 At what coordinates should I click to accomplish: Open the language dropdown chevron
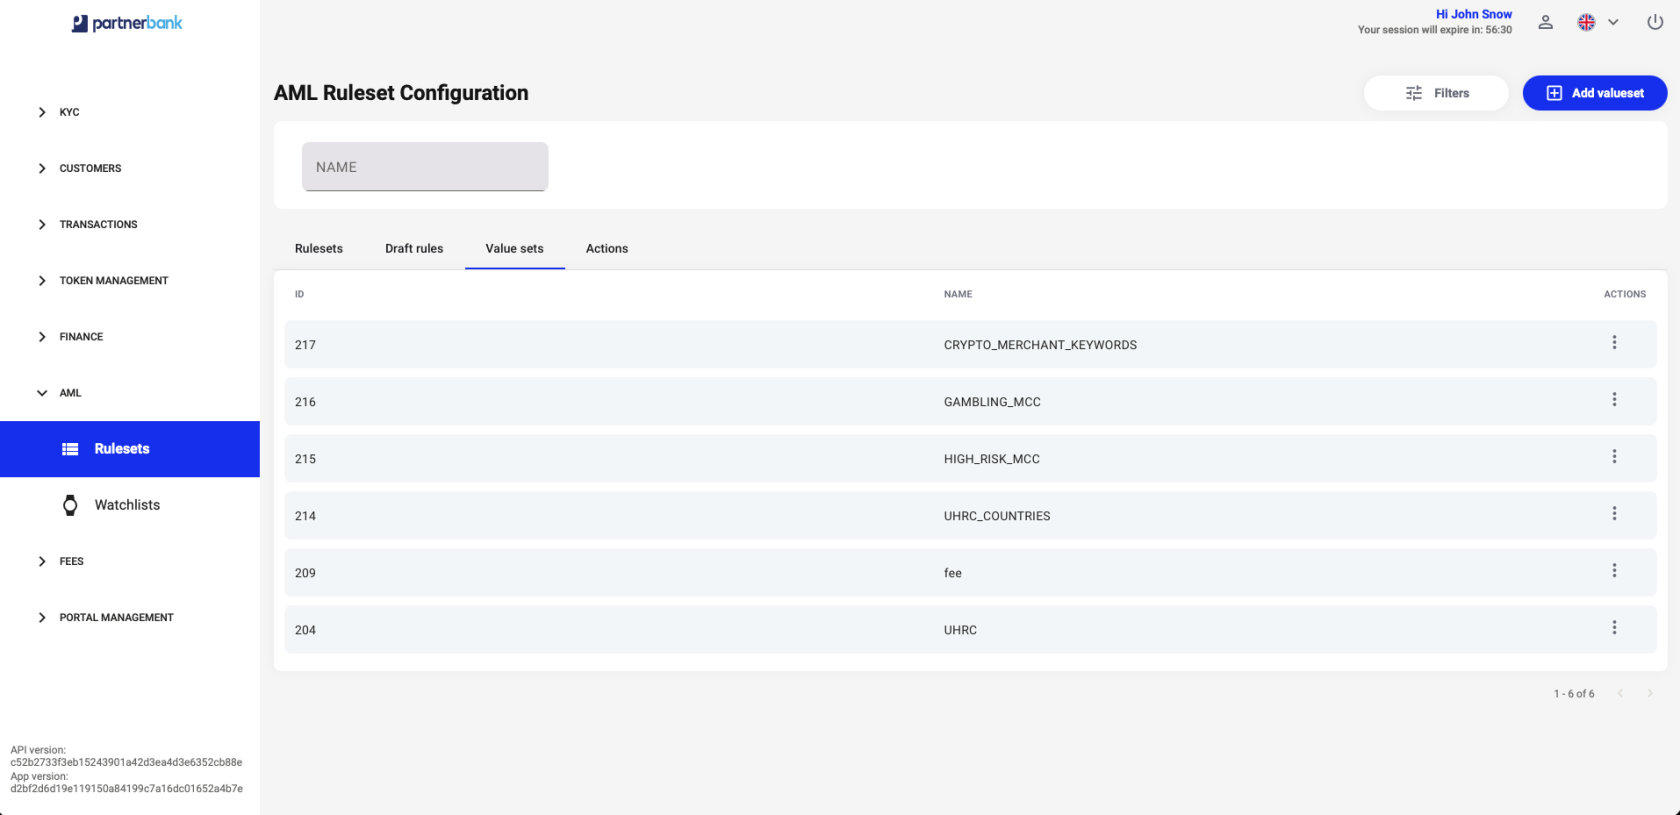(1613, 22)
